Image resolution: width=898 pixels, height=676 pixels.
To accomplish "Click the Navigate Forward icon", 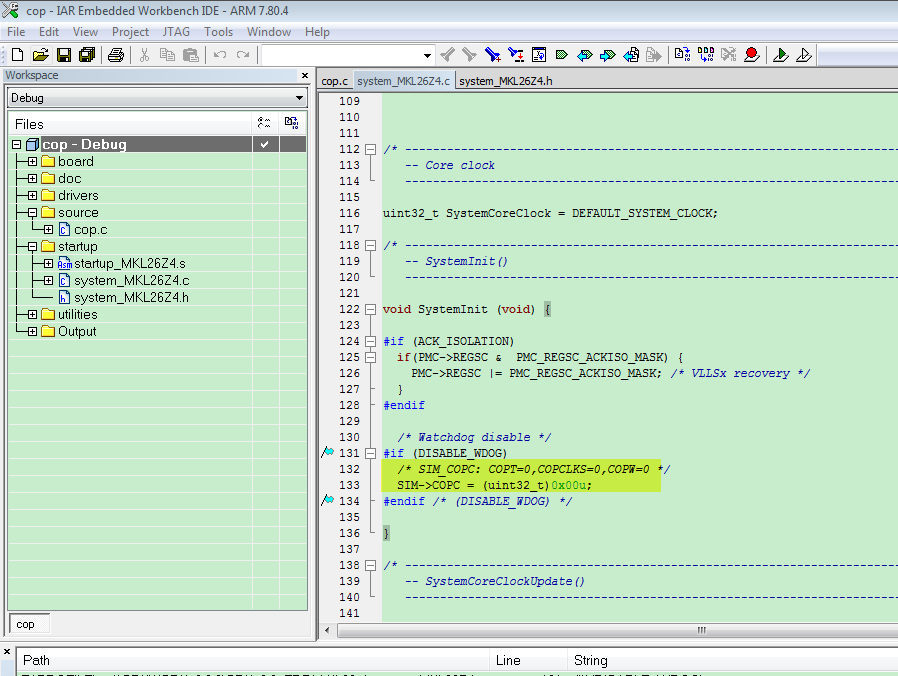I will [x=653, y=55].
